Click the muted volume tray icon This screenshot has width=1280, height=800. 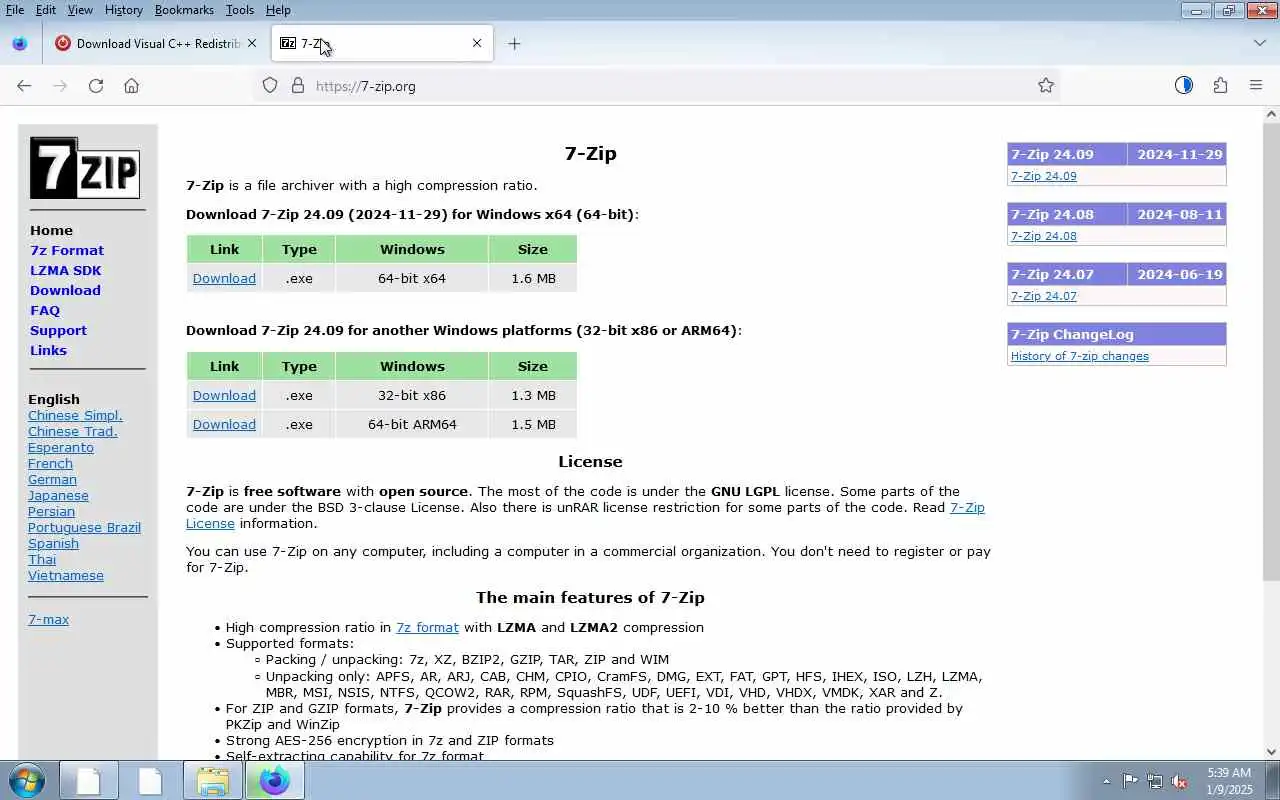(x=1180, y=781)
